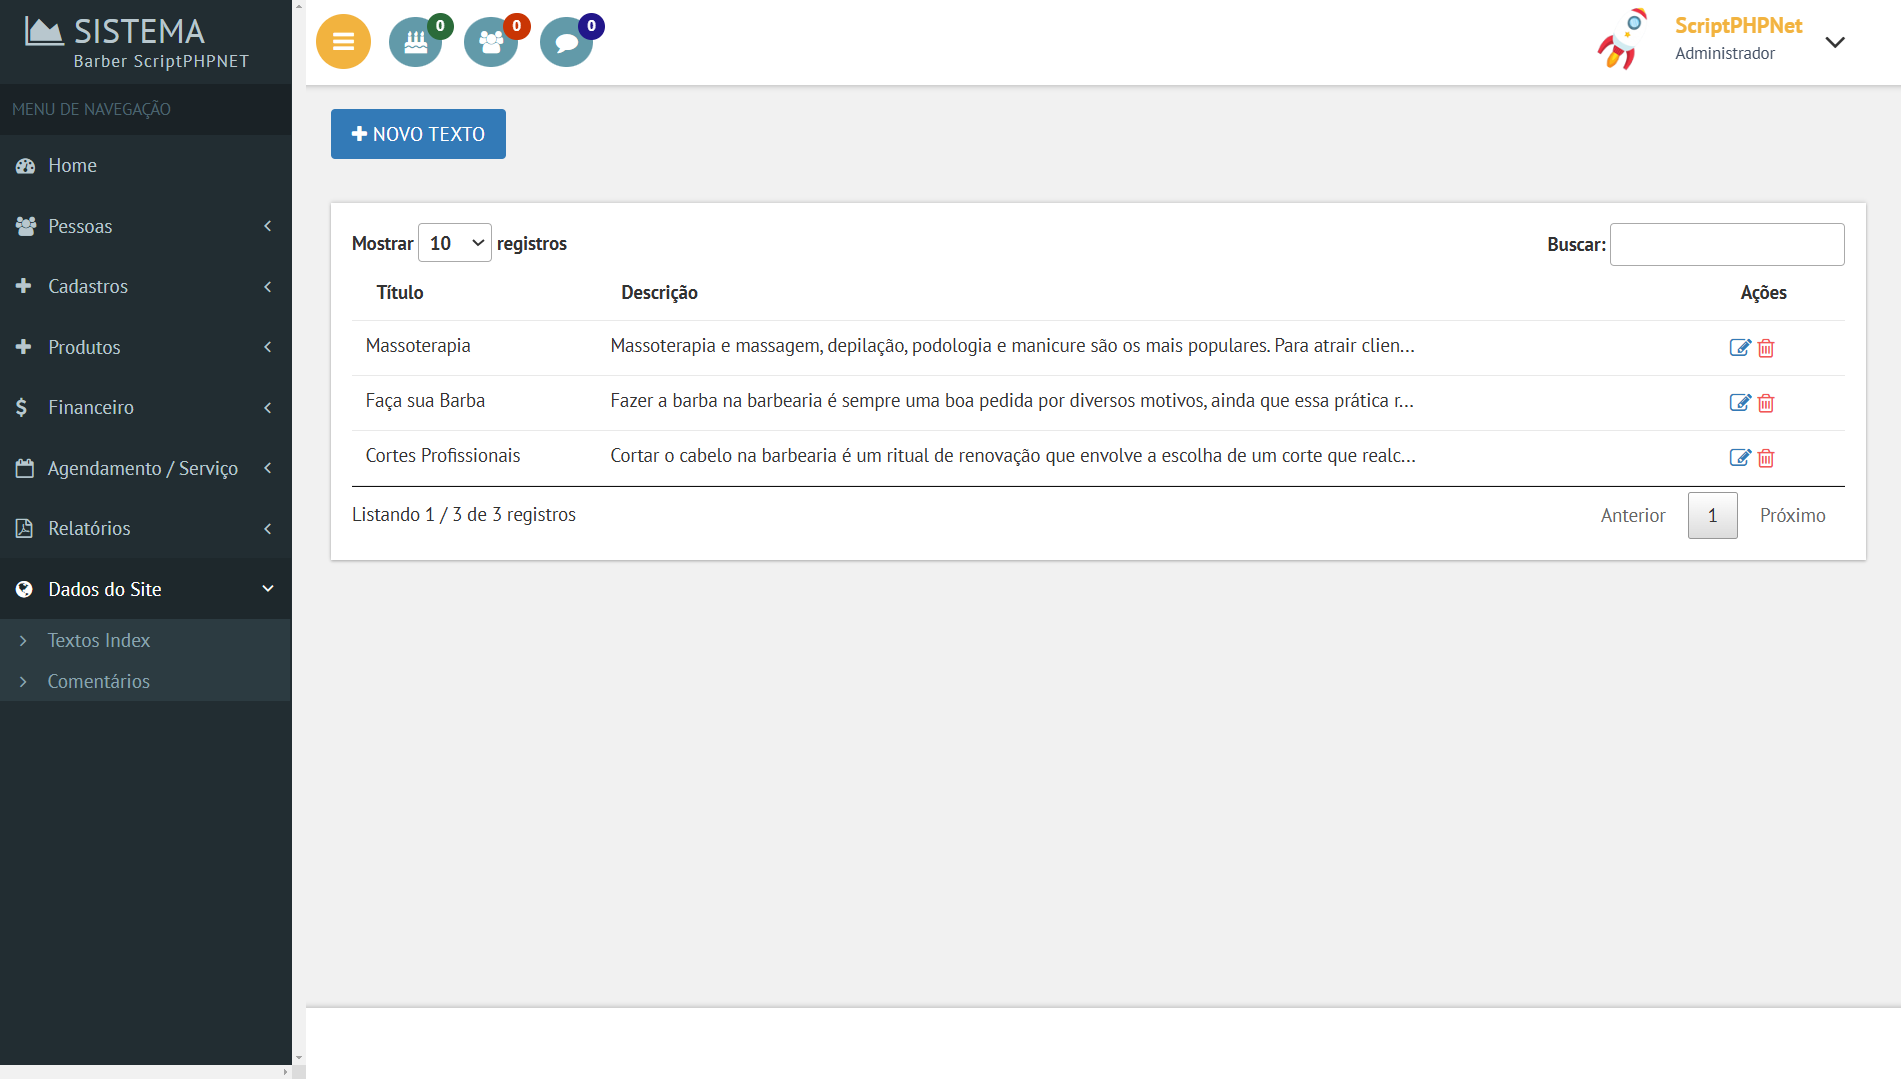Screen dimensions: 1901x1079
Task: Click the Próximo pagination link
Action: [x=1792, y=515]
